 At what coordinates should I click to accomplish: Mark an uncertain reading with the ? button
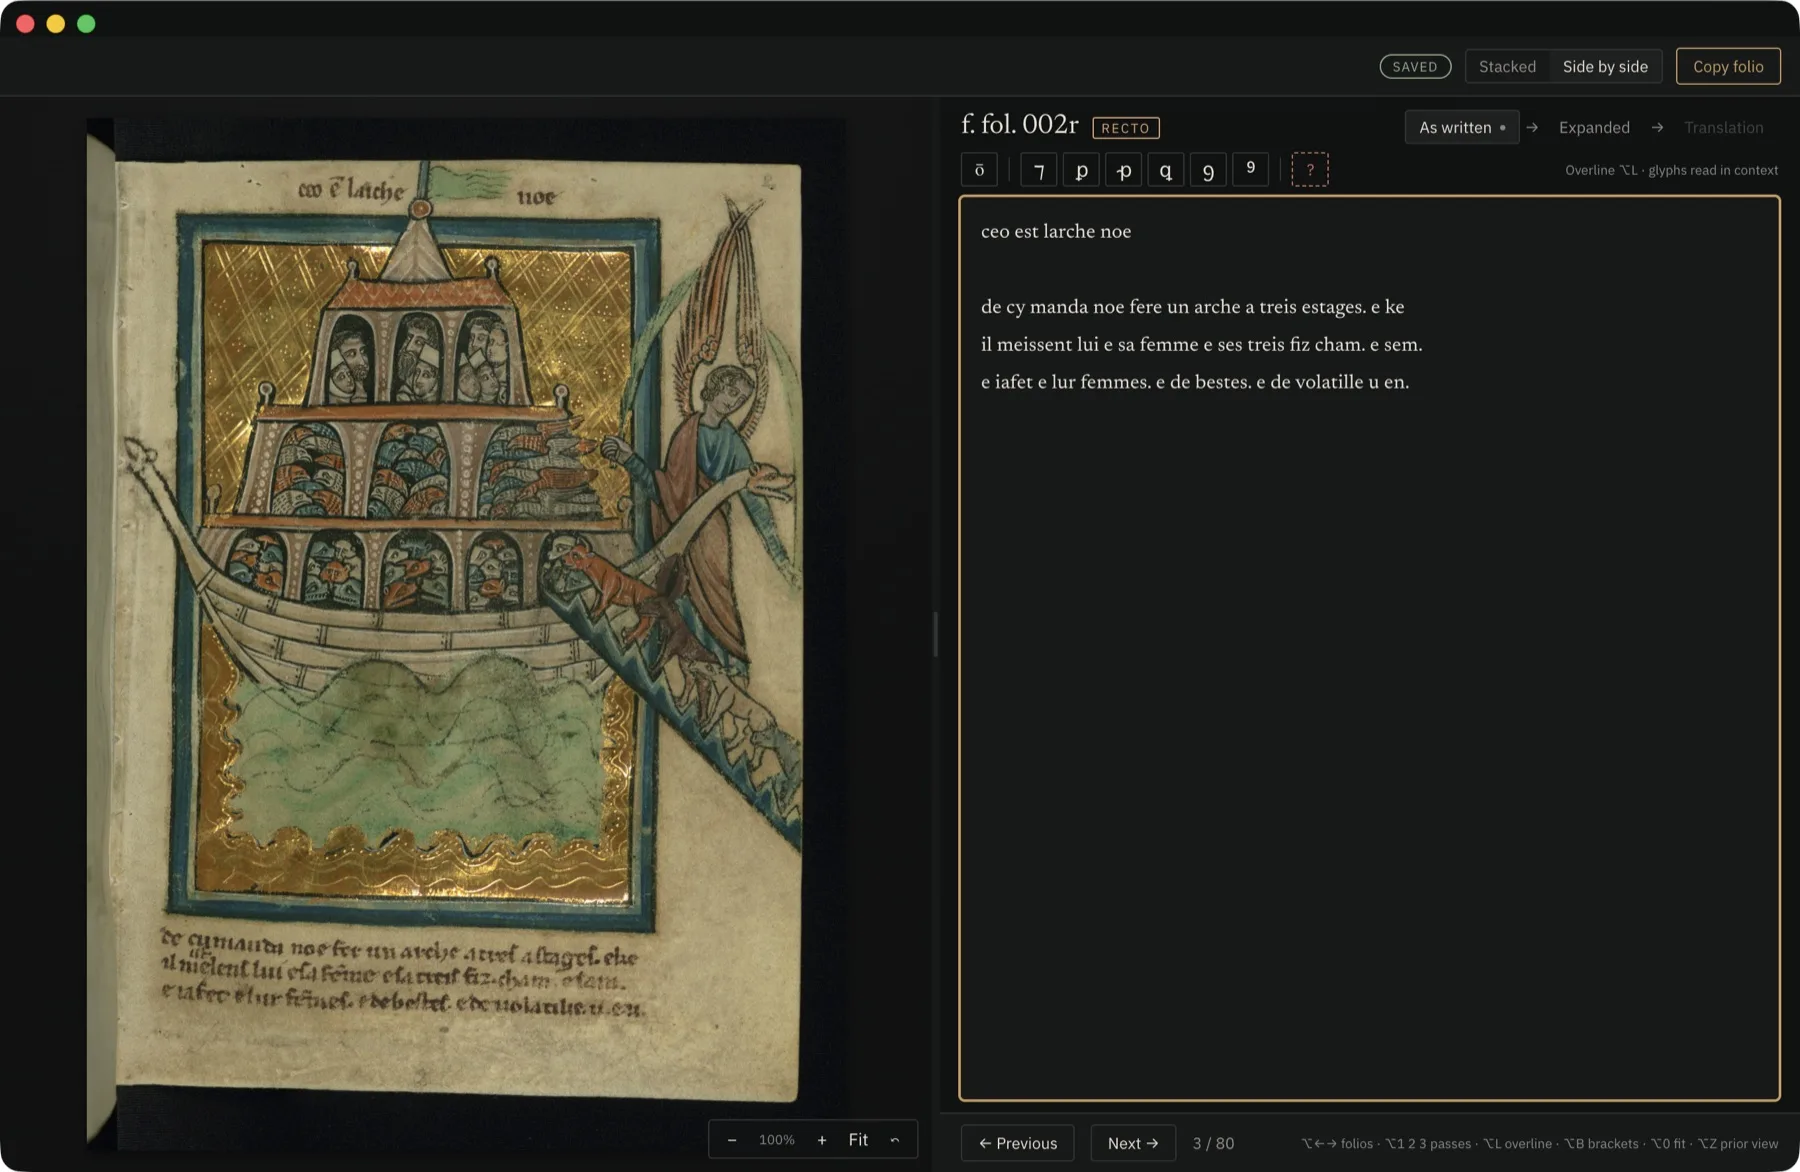point(1310,170)
